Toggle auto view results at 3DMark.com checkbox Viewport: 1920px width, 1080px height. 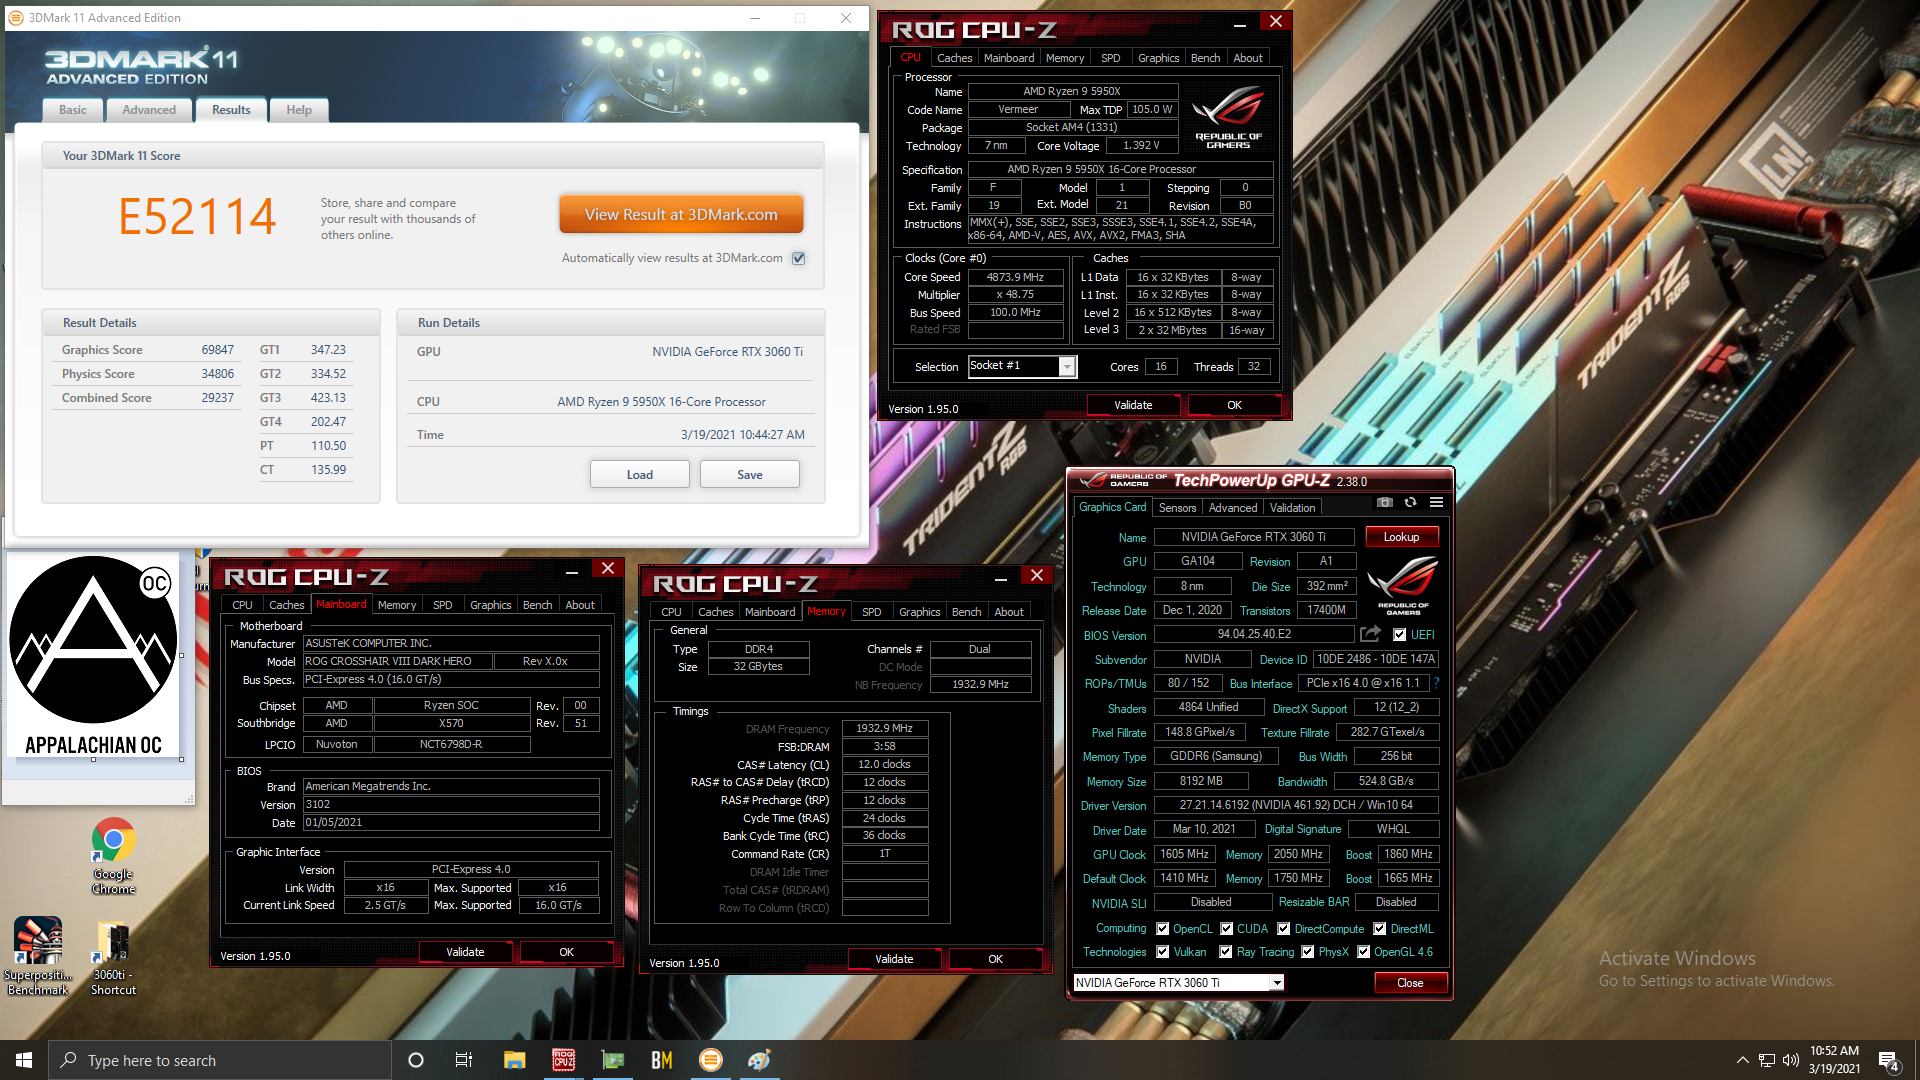pyautogui.click(x=798, y=258)
